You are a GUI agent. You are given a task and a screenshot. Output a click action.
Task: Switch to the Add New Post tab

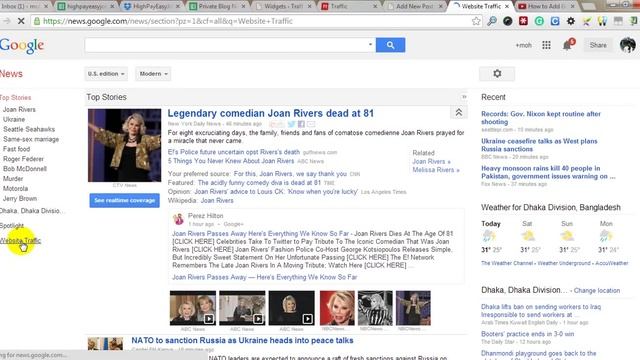point(415,6)
